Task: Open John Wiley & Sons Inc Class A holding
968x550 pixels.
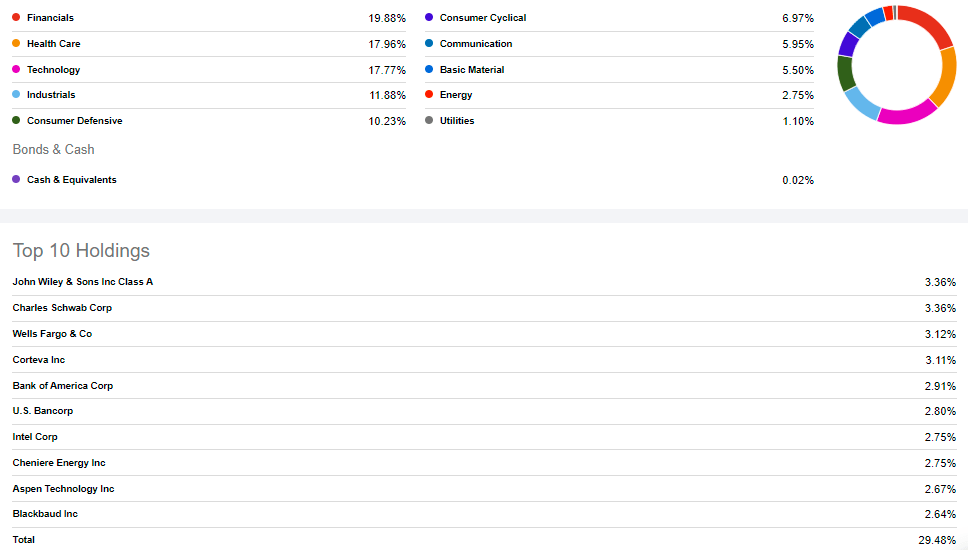Action: tap(83, 282)
